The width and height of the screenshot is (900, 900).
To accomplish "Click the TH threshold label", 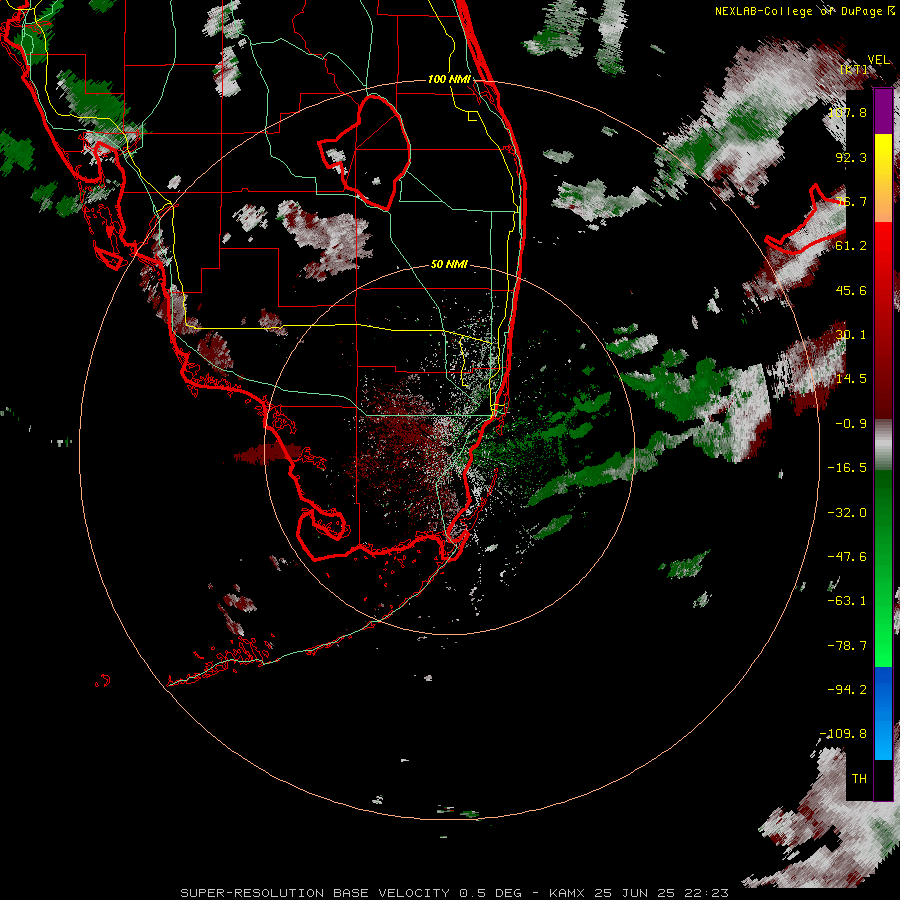I will [x=859, y=779].
